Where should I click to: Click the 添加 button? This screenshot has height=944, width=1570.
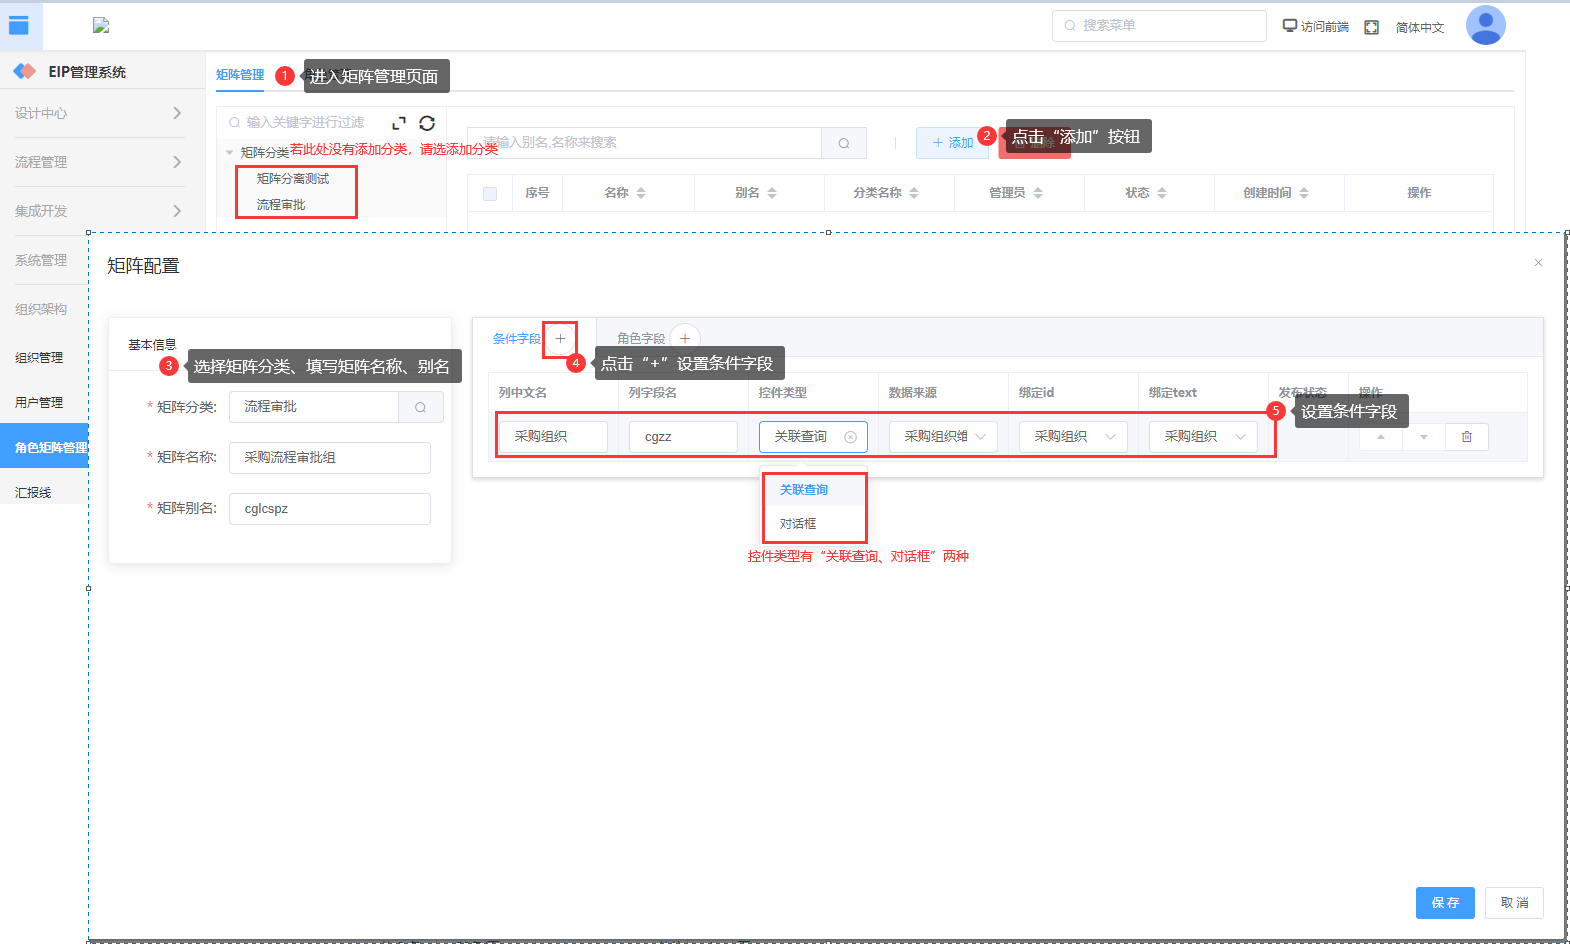coord(952,143)
